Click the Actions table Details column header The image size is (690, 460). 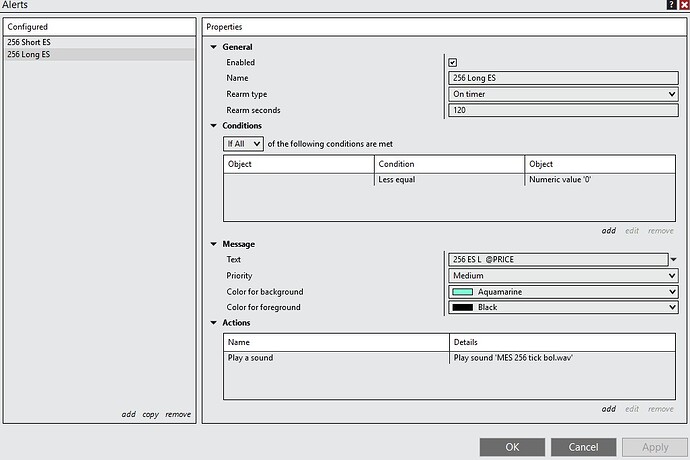(562, 342)
